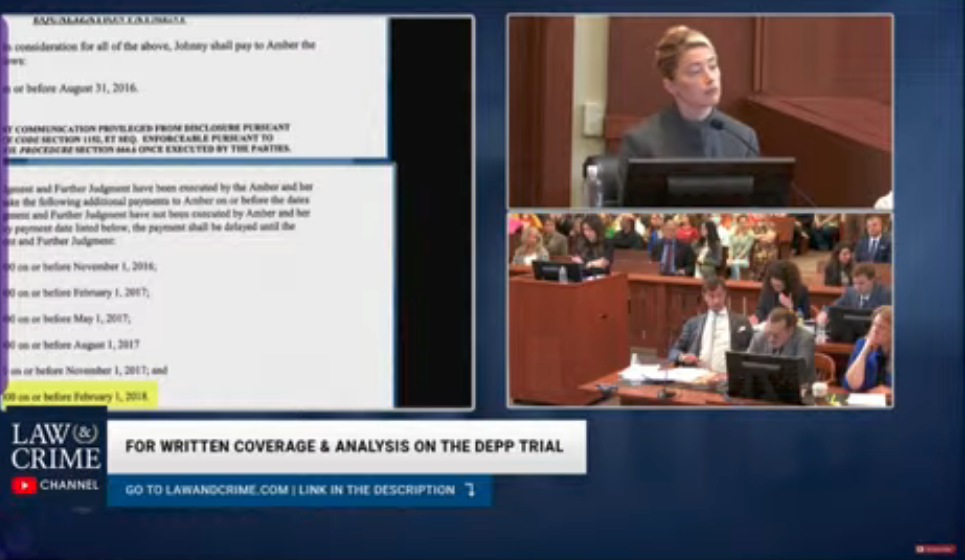Select the witness stand video feed

point(700,111)
